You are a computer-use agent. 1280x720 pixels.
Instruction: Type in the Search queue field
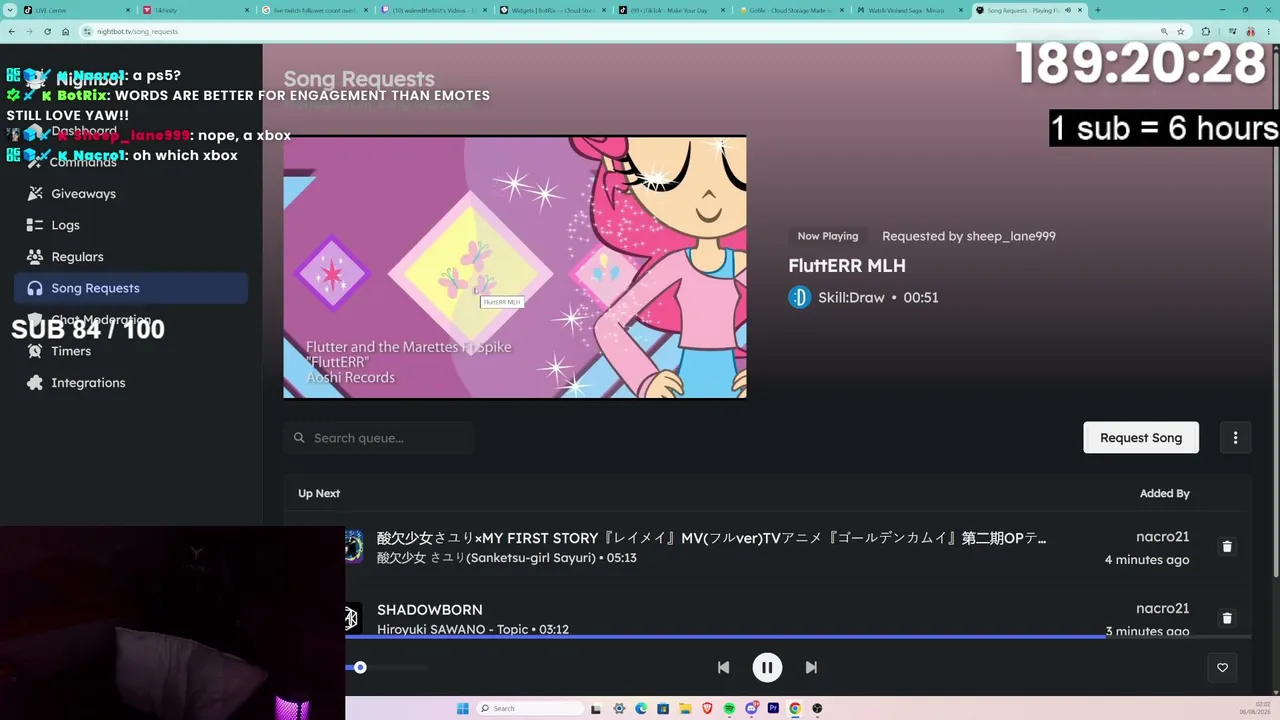pyautogui.click(x=379, y=438)
